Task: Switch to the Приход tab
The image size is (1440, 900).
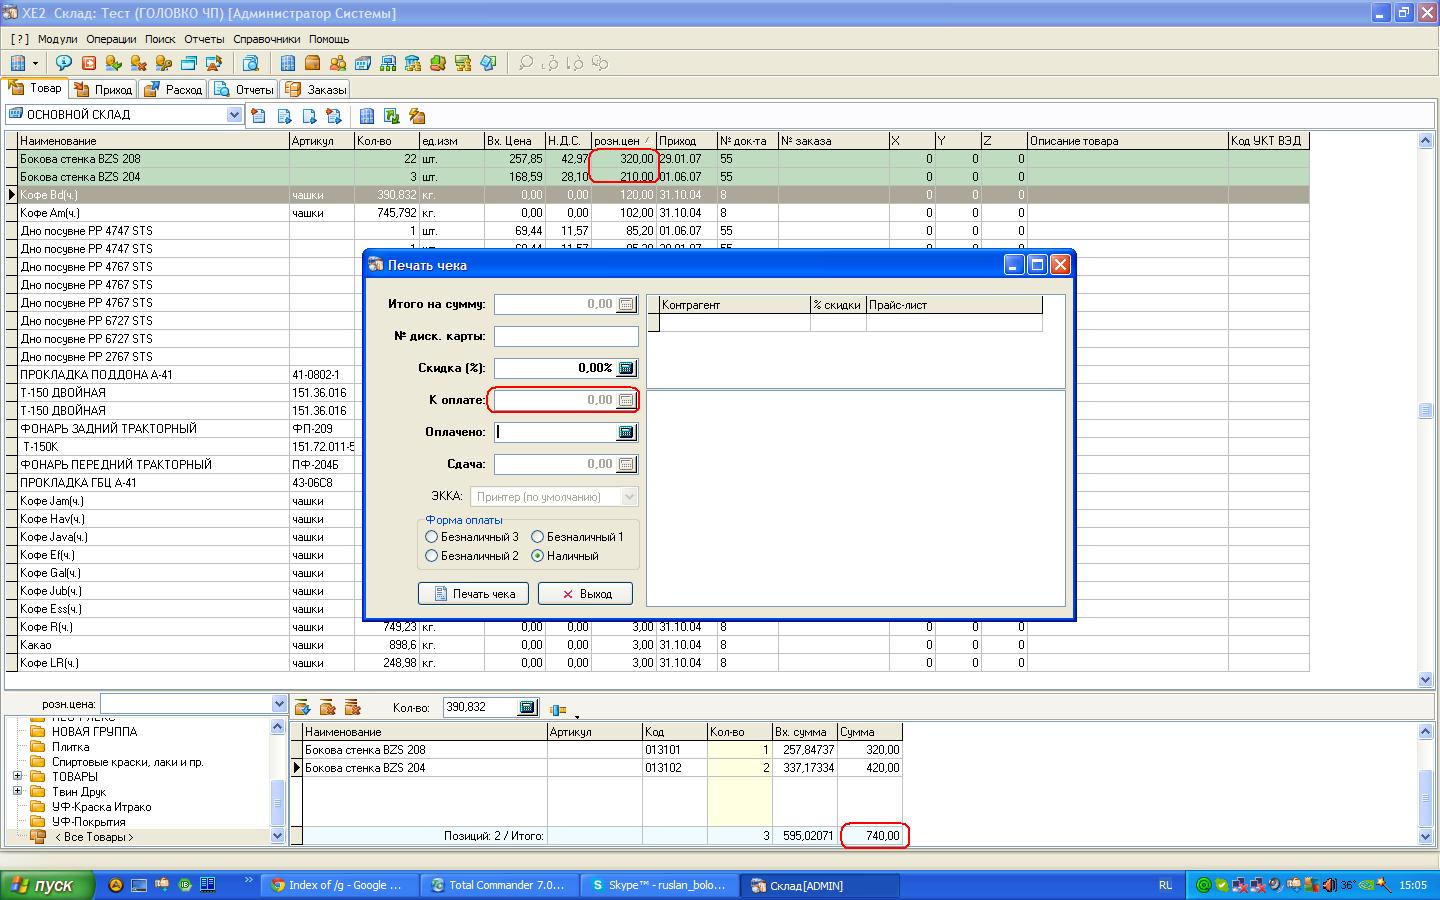Action: click(x=104, y=89)
